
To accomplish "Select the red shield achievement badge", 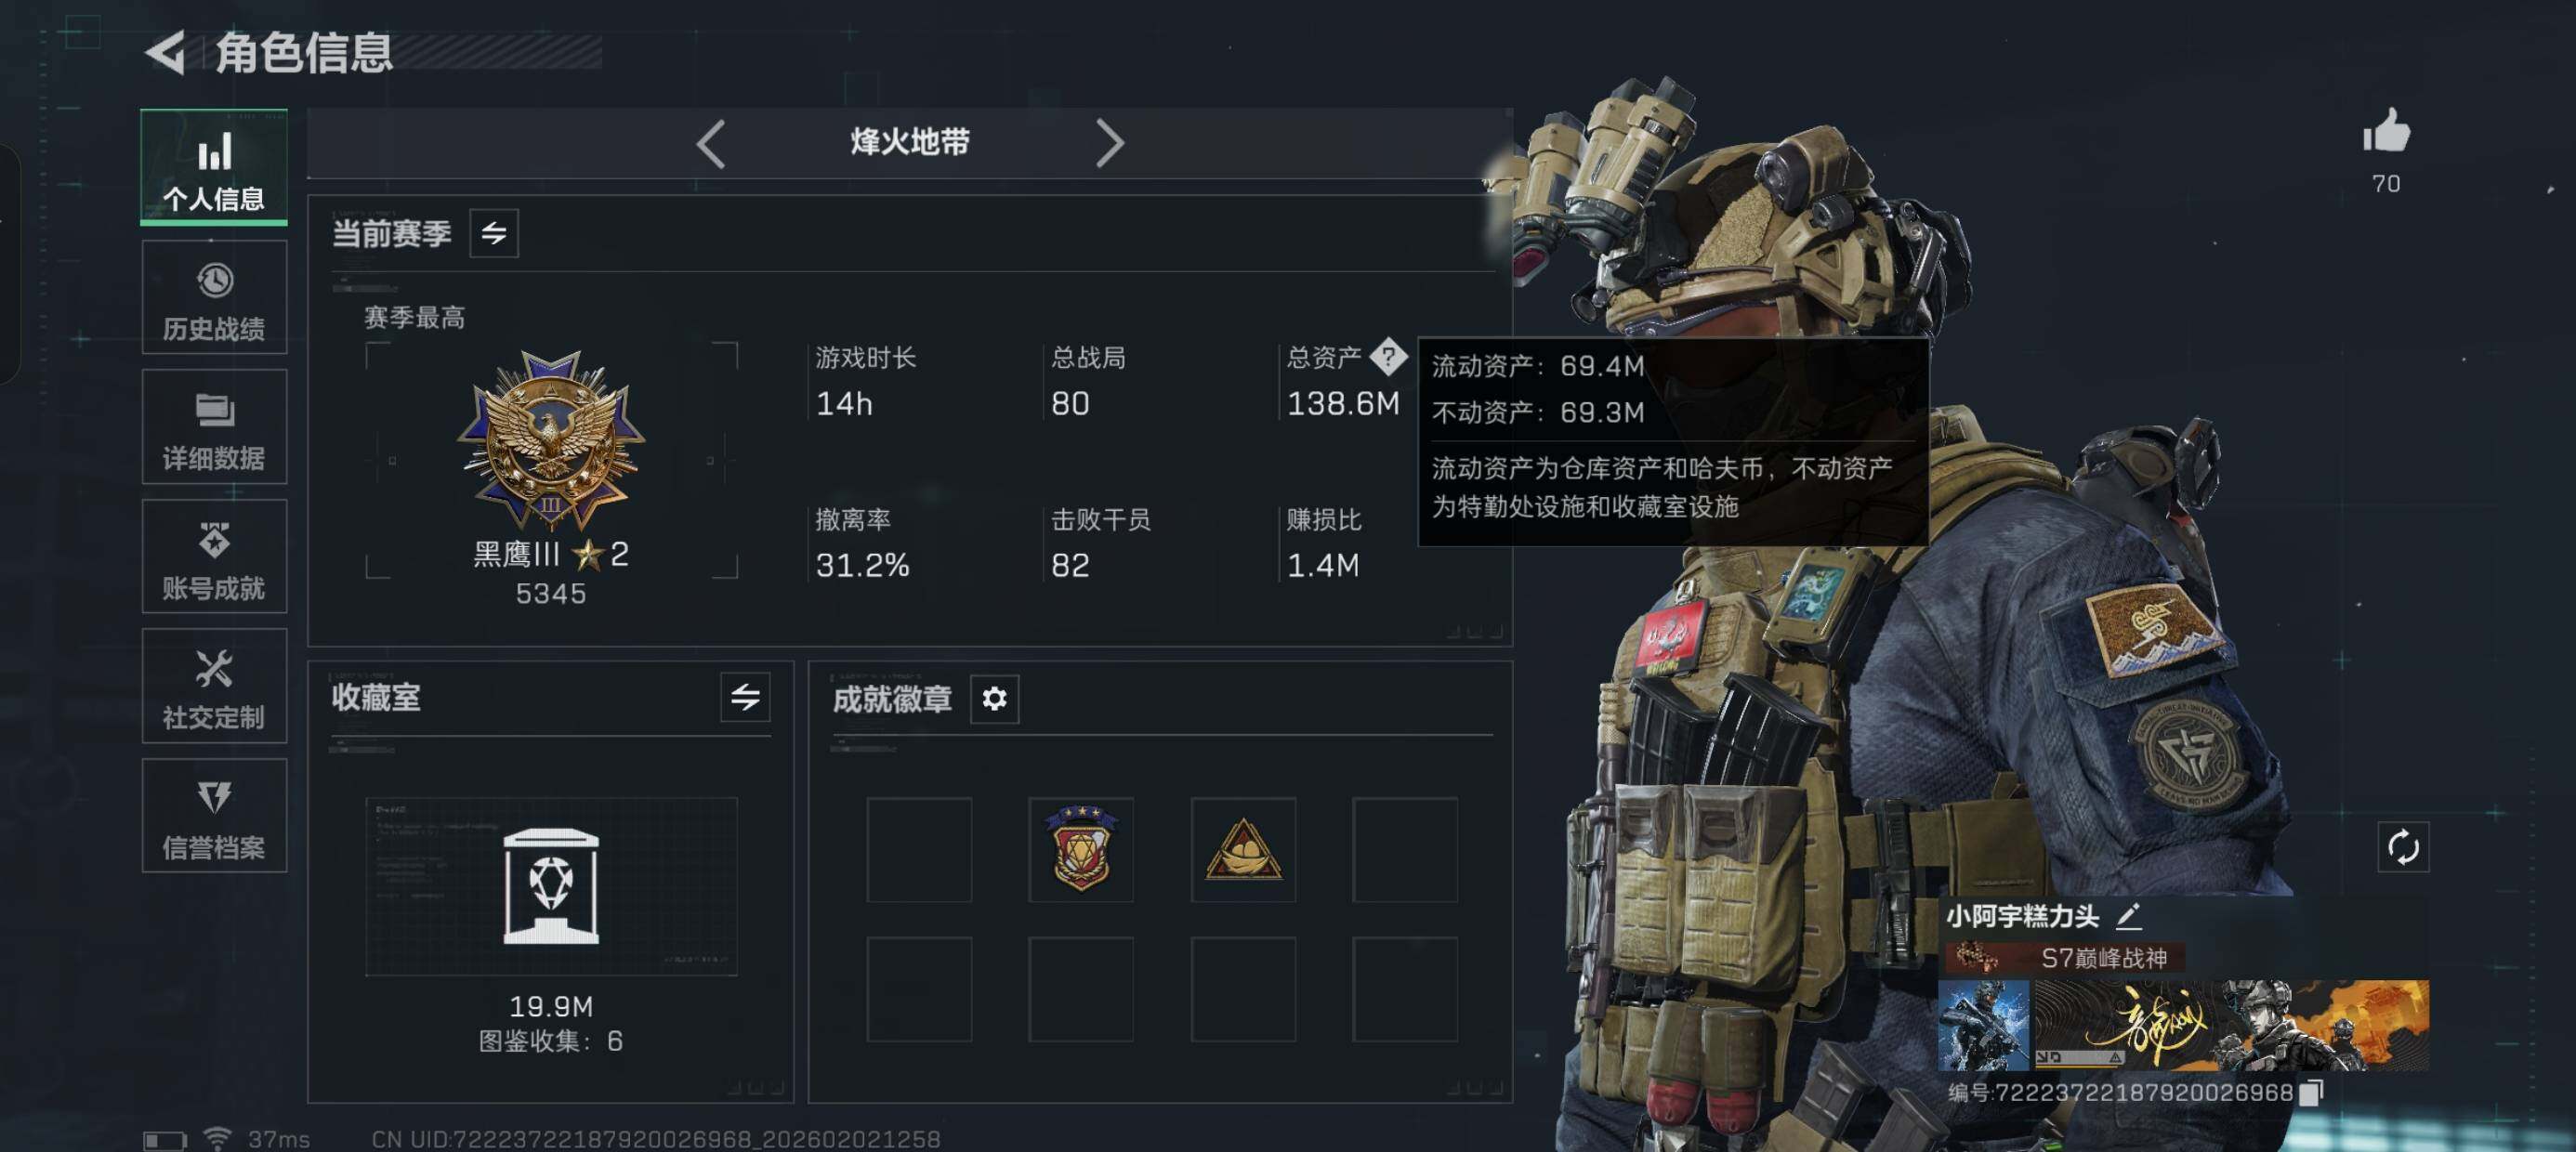I will [x=1081, y=850].
